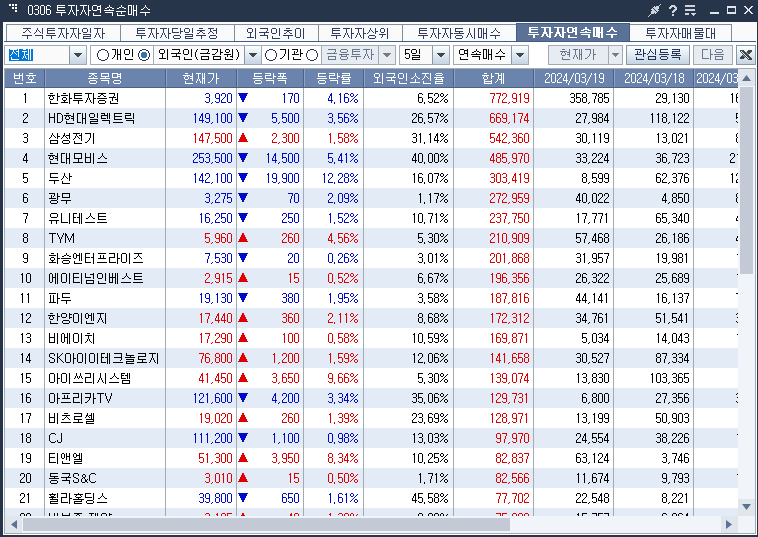Click up arrow indicator in 삼성전기 row

243,138
